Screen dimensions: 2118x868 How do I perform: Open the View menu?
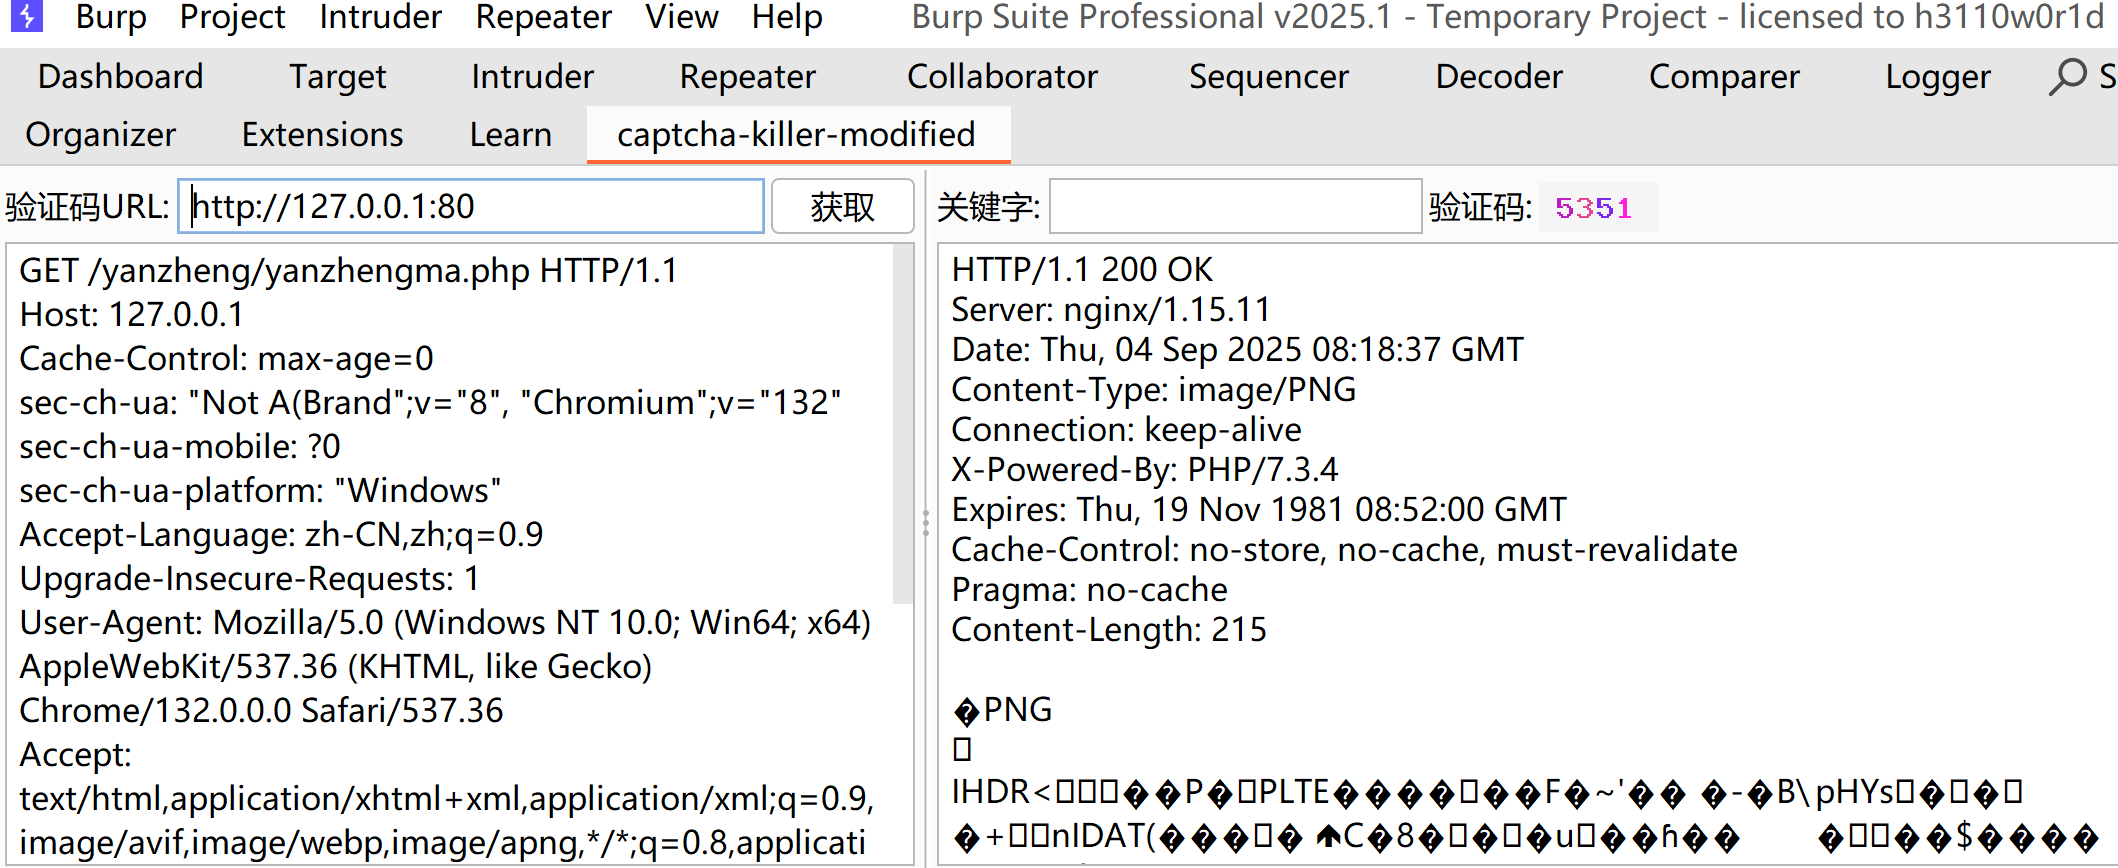681,17
